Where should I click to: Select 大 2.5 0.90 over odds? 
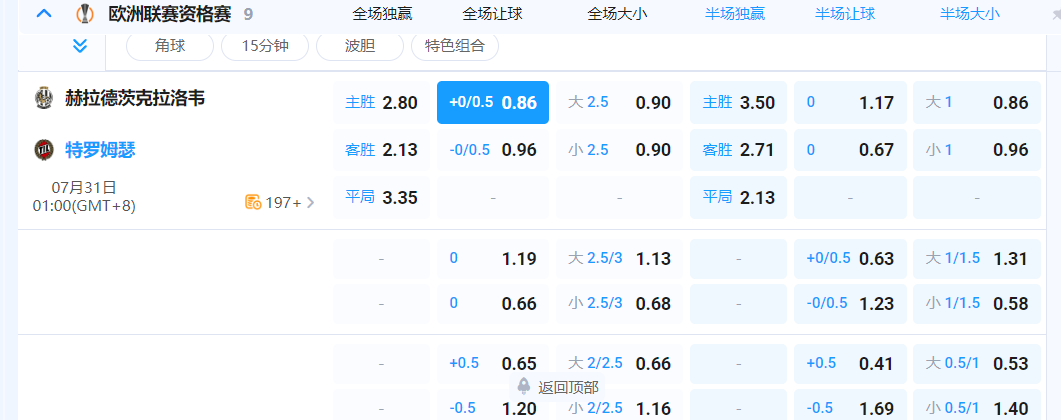(619, 103)
